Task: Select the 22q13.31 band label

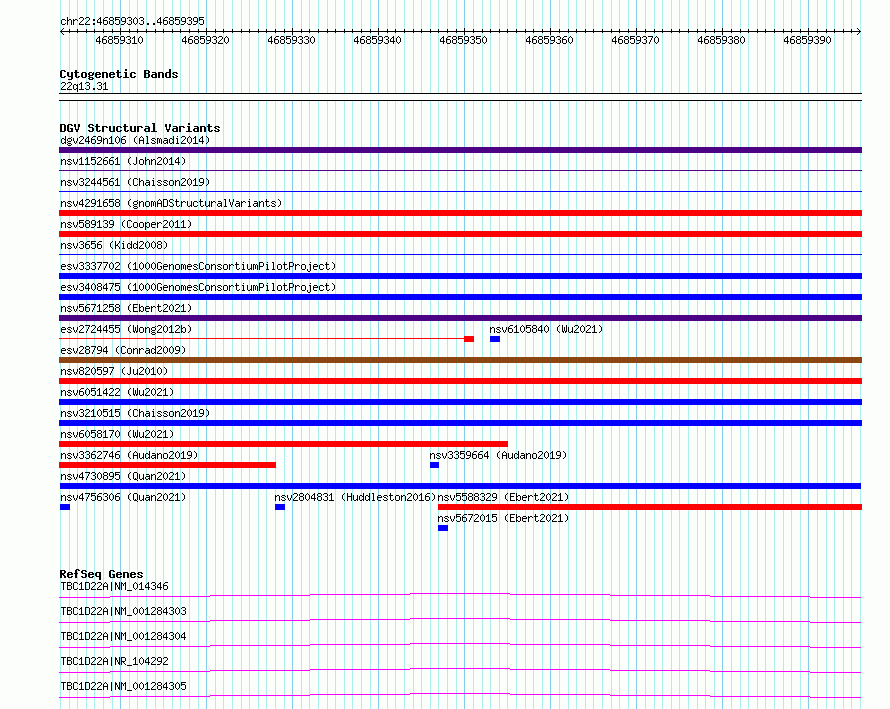Action: tap(84, 86)
